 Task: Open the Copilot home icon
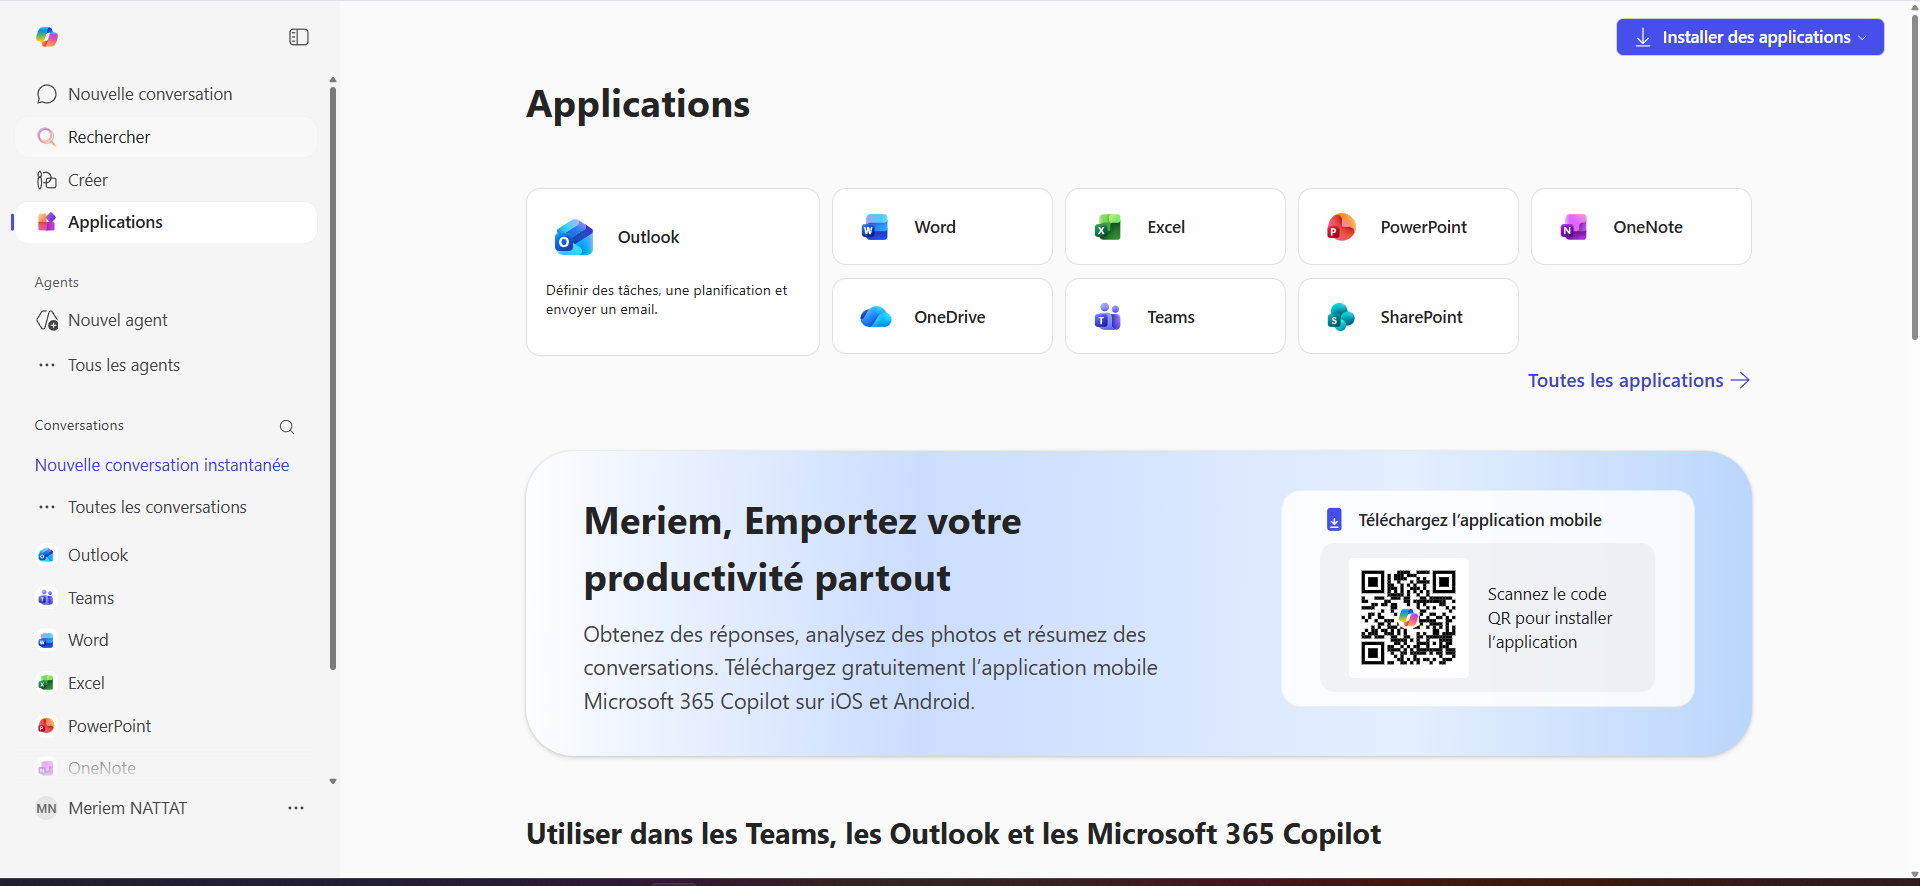(46, 37)
